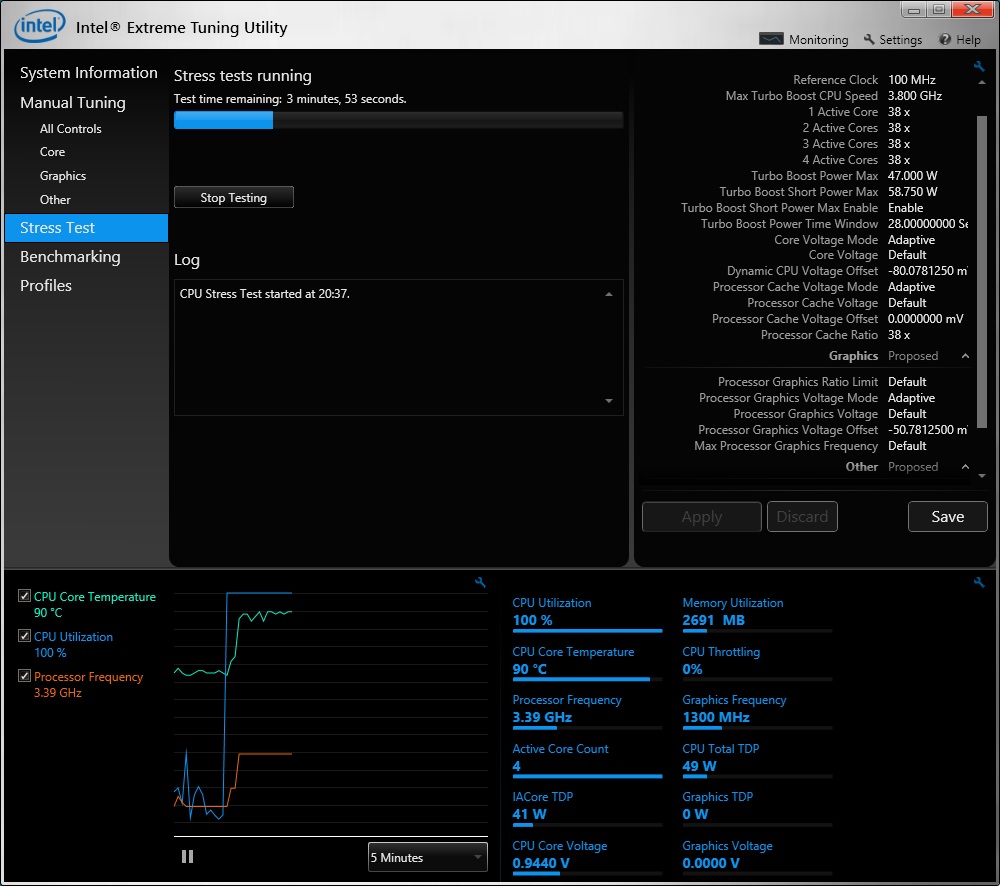Select Core tuning page
Viewport: 1000px width, 886px height.
52,152
